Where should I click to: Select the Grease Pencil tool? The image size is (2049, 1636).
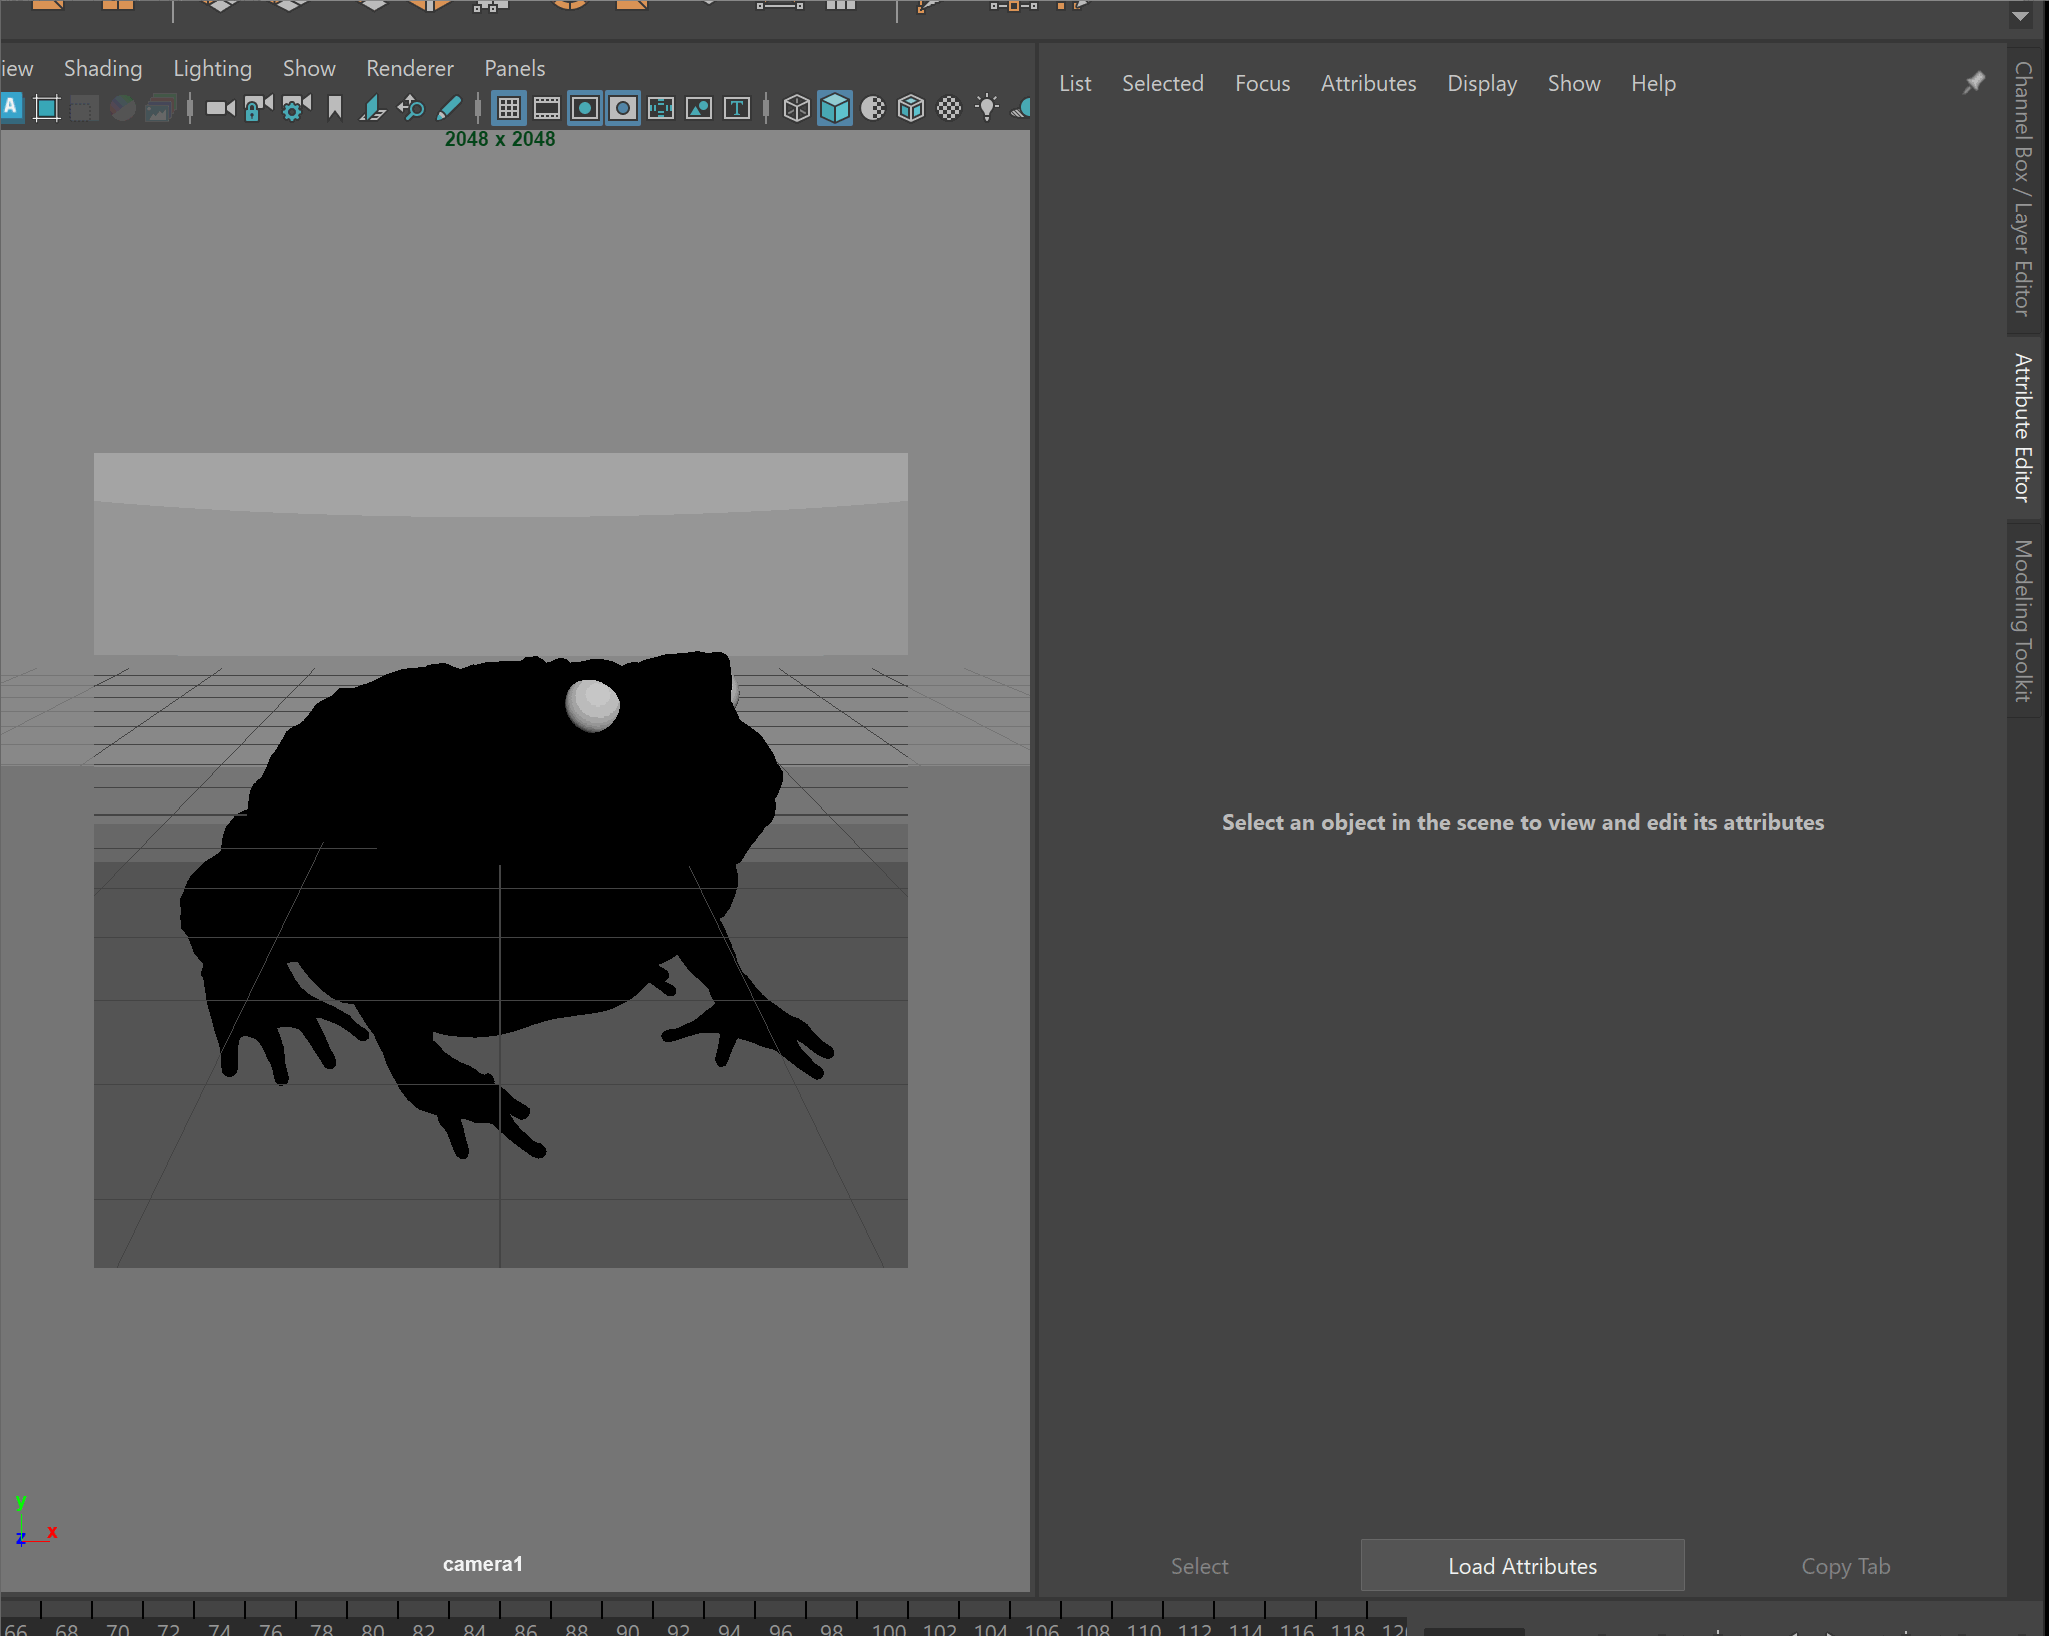point(449,108)
